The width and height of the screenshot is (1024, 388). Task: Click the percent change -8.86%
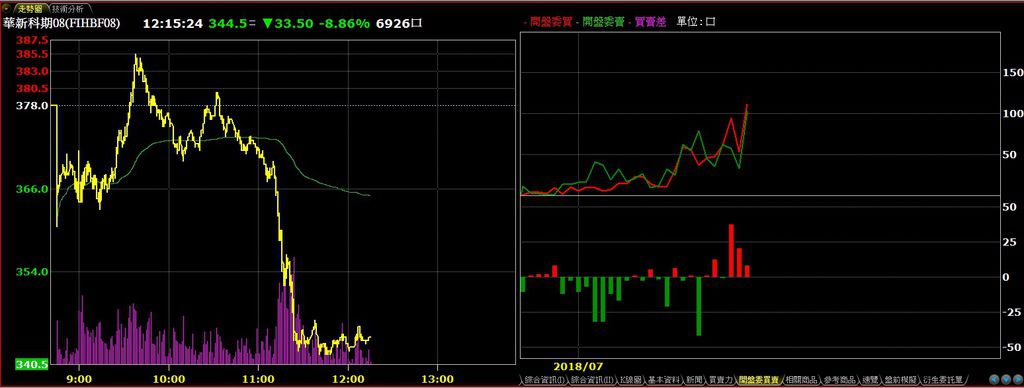[x=344, y=24]
